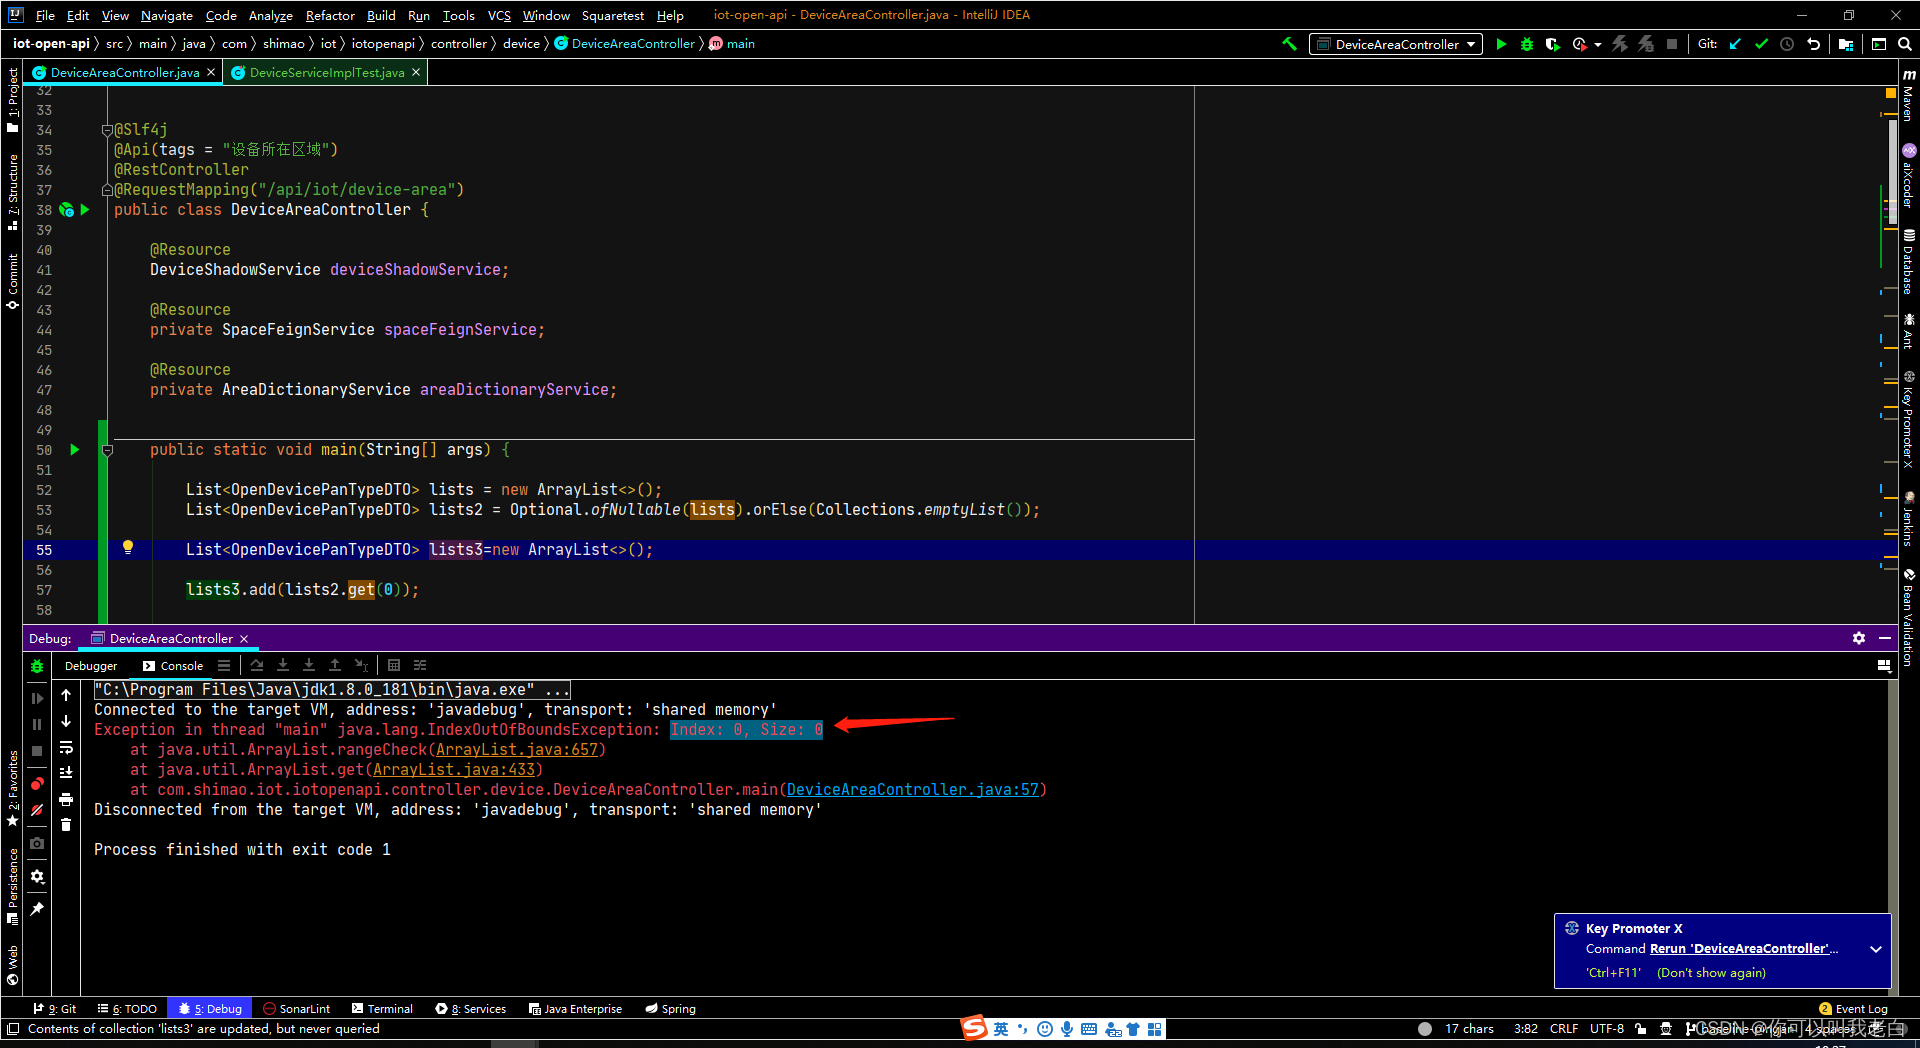Toggle Pin Tab icon in debug panel
The image size is (1920, 1048).
(x=37, y=909)
